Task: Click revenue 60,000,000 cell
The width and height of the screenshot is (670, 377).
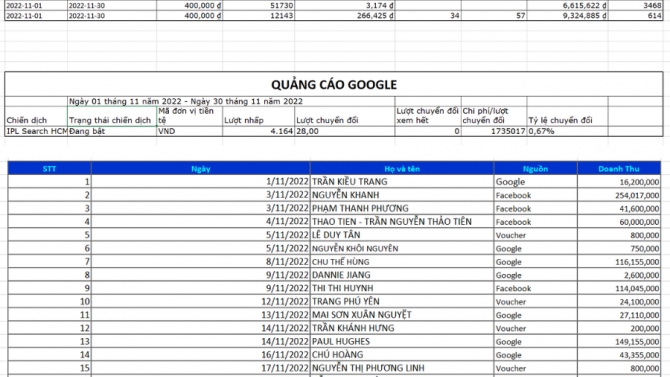Action: (x=619, y=221)
